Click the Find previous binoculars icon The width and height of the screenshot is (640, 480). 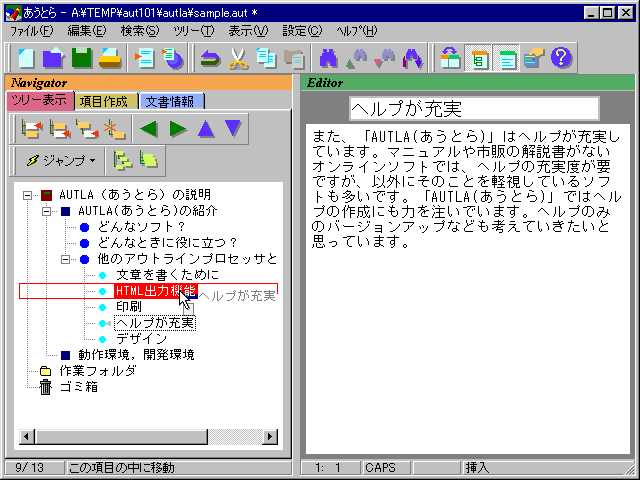coord(356,58)
